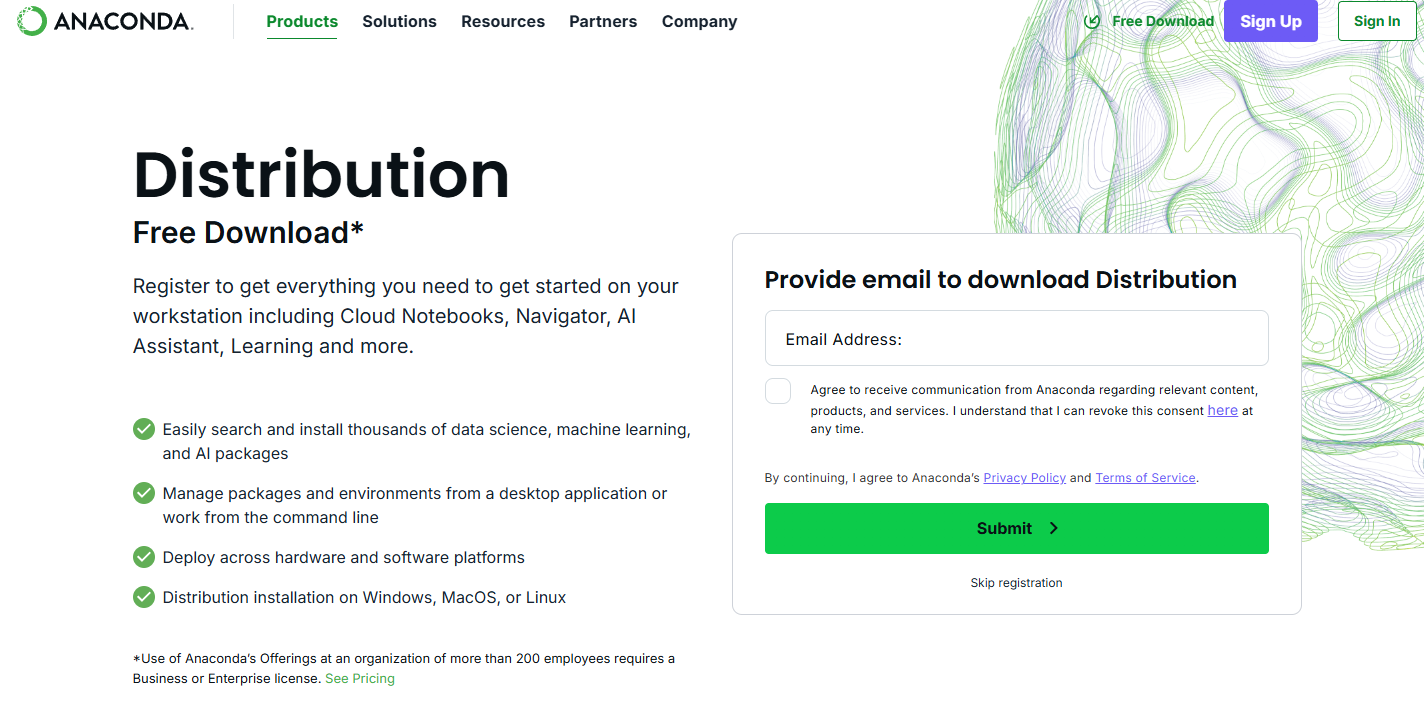
Task: Click the green Submit button
Action: pos(1016,528)
